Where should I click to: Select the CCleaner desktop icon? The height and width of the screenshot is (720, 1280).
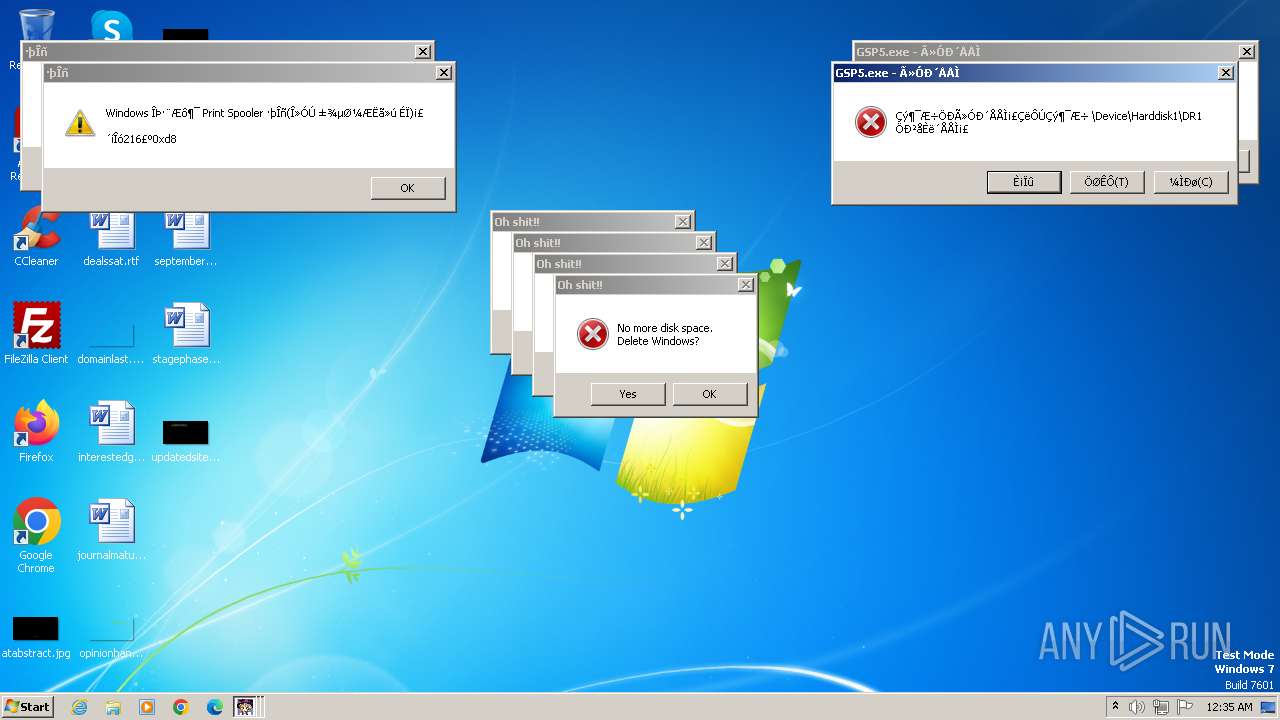coord(36,238)
